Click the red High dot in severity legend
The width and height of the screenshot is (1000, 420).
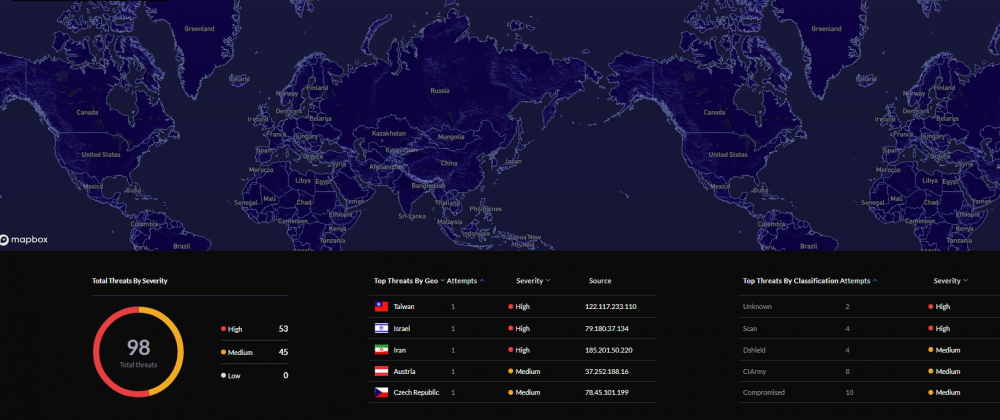point(223,328)
